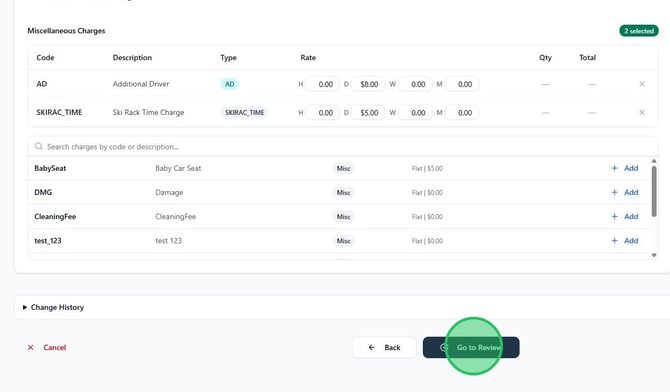Click the 'AD' code cell
The height and width of the screenshot is (392, 670).
click(x=41, y=84)
